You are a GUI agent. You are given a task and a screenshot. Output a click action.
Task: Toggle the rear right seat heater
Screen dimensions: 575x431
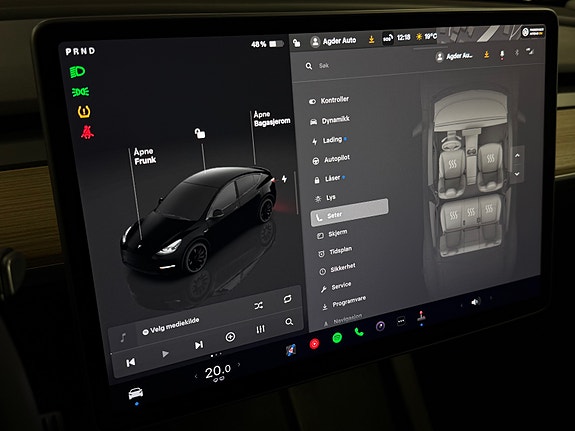click(x=489, y=209)
